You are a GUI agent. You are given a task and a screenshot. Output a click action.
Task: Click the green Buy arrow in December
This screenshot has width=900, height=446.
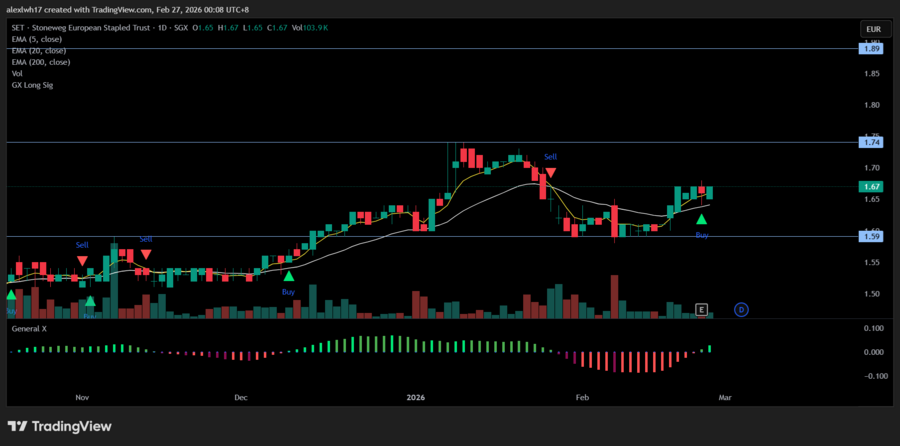pyautogui.click(x=288, y=276)
